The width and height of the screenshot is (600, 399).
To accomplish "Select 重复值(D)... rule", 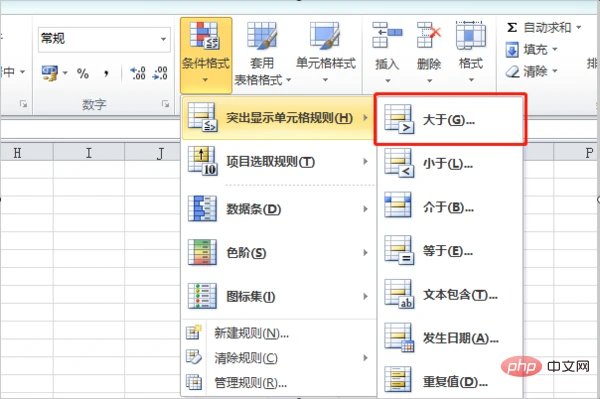I will pos(450,381).
